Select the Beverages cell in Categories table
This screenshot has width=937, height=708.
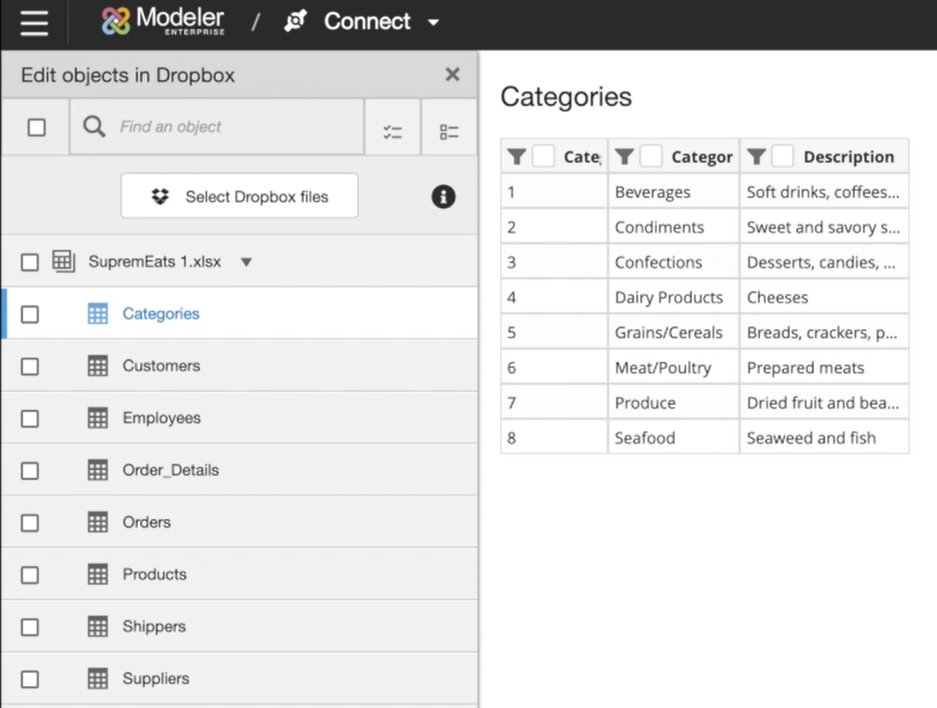pos(653,192)
